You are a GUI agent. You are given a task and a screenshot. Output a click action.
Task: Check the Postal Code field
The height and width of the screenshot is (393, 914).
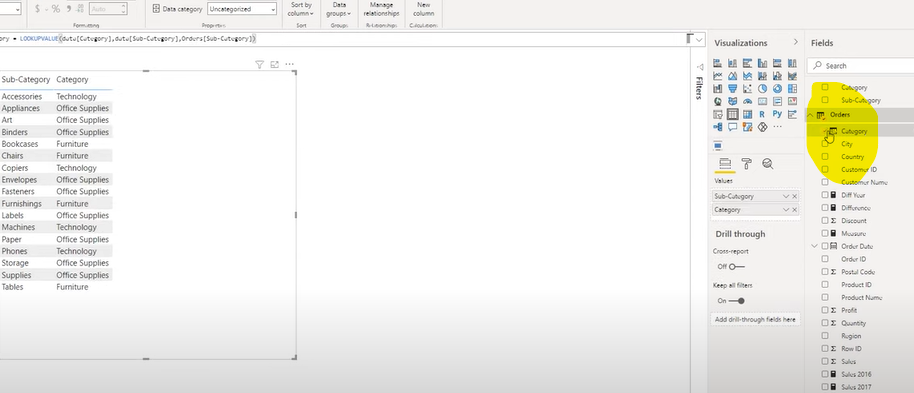(x=825, y=272)
